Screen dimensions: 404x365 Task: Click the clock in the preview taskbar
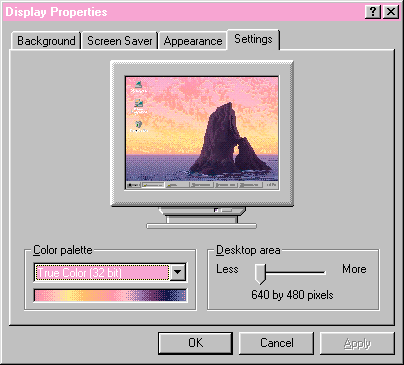point(271,184)
